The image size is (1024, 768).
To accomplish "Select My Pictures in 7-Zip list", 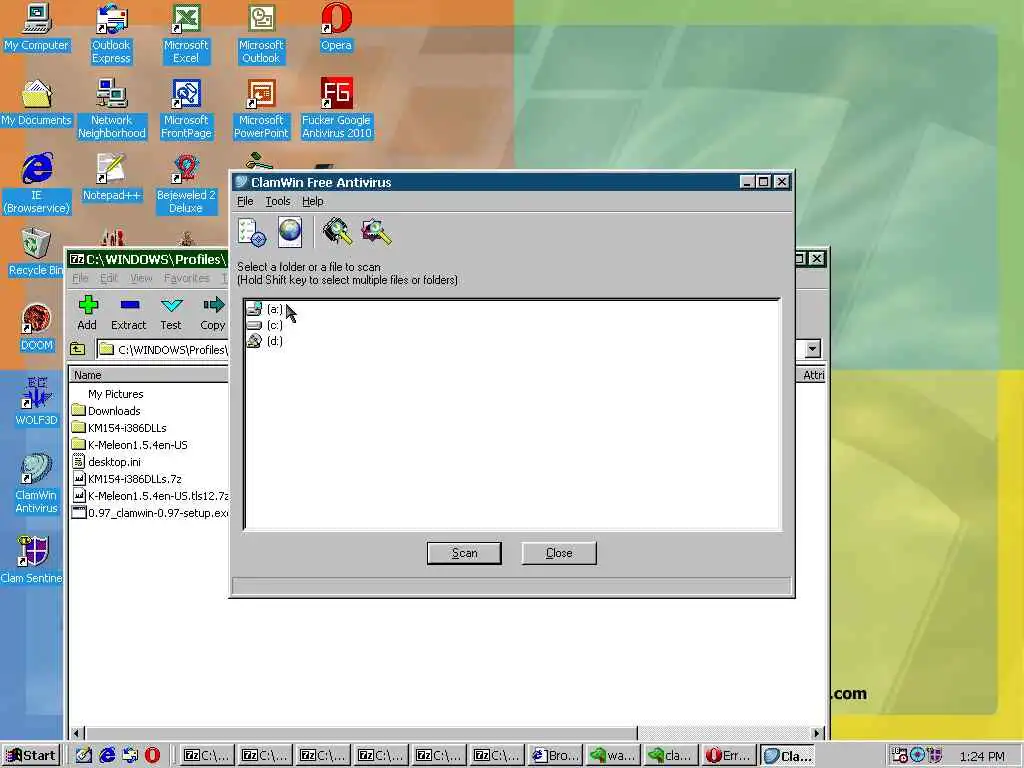I will [116, 394].
